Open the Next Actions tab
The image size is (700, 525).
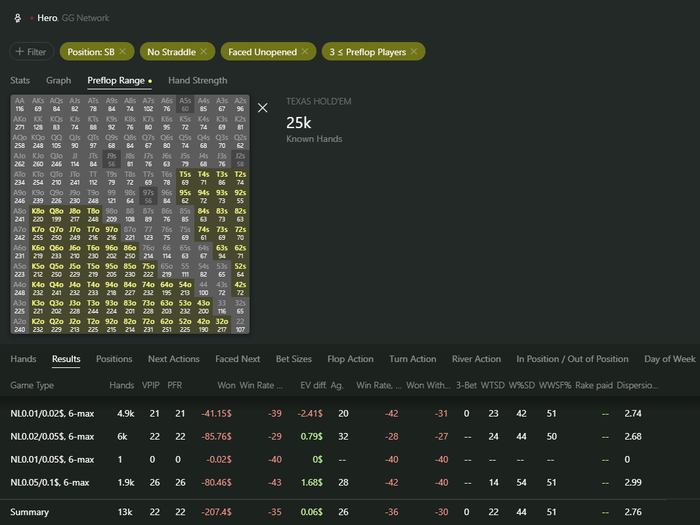174,359
